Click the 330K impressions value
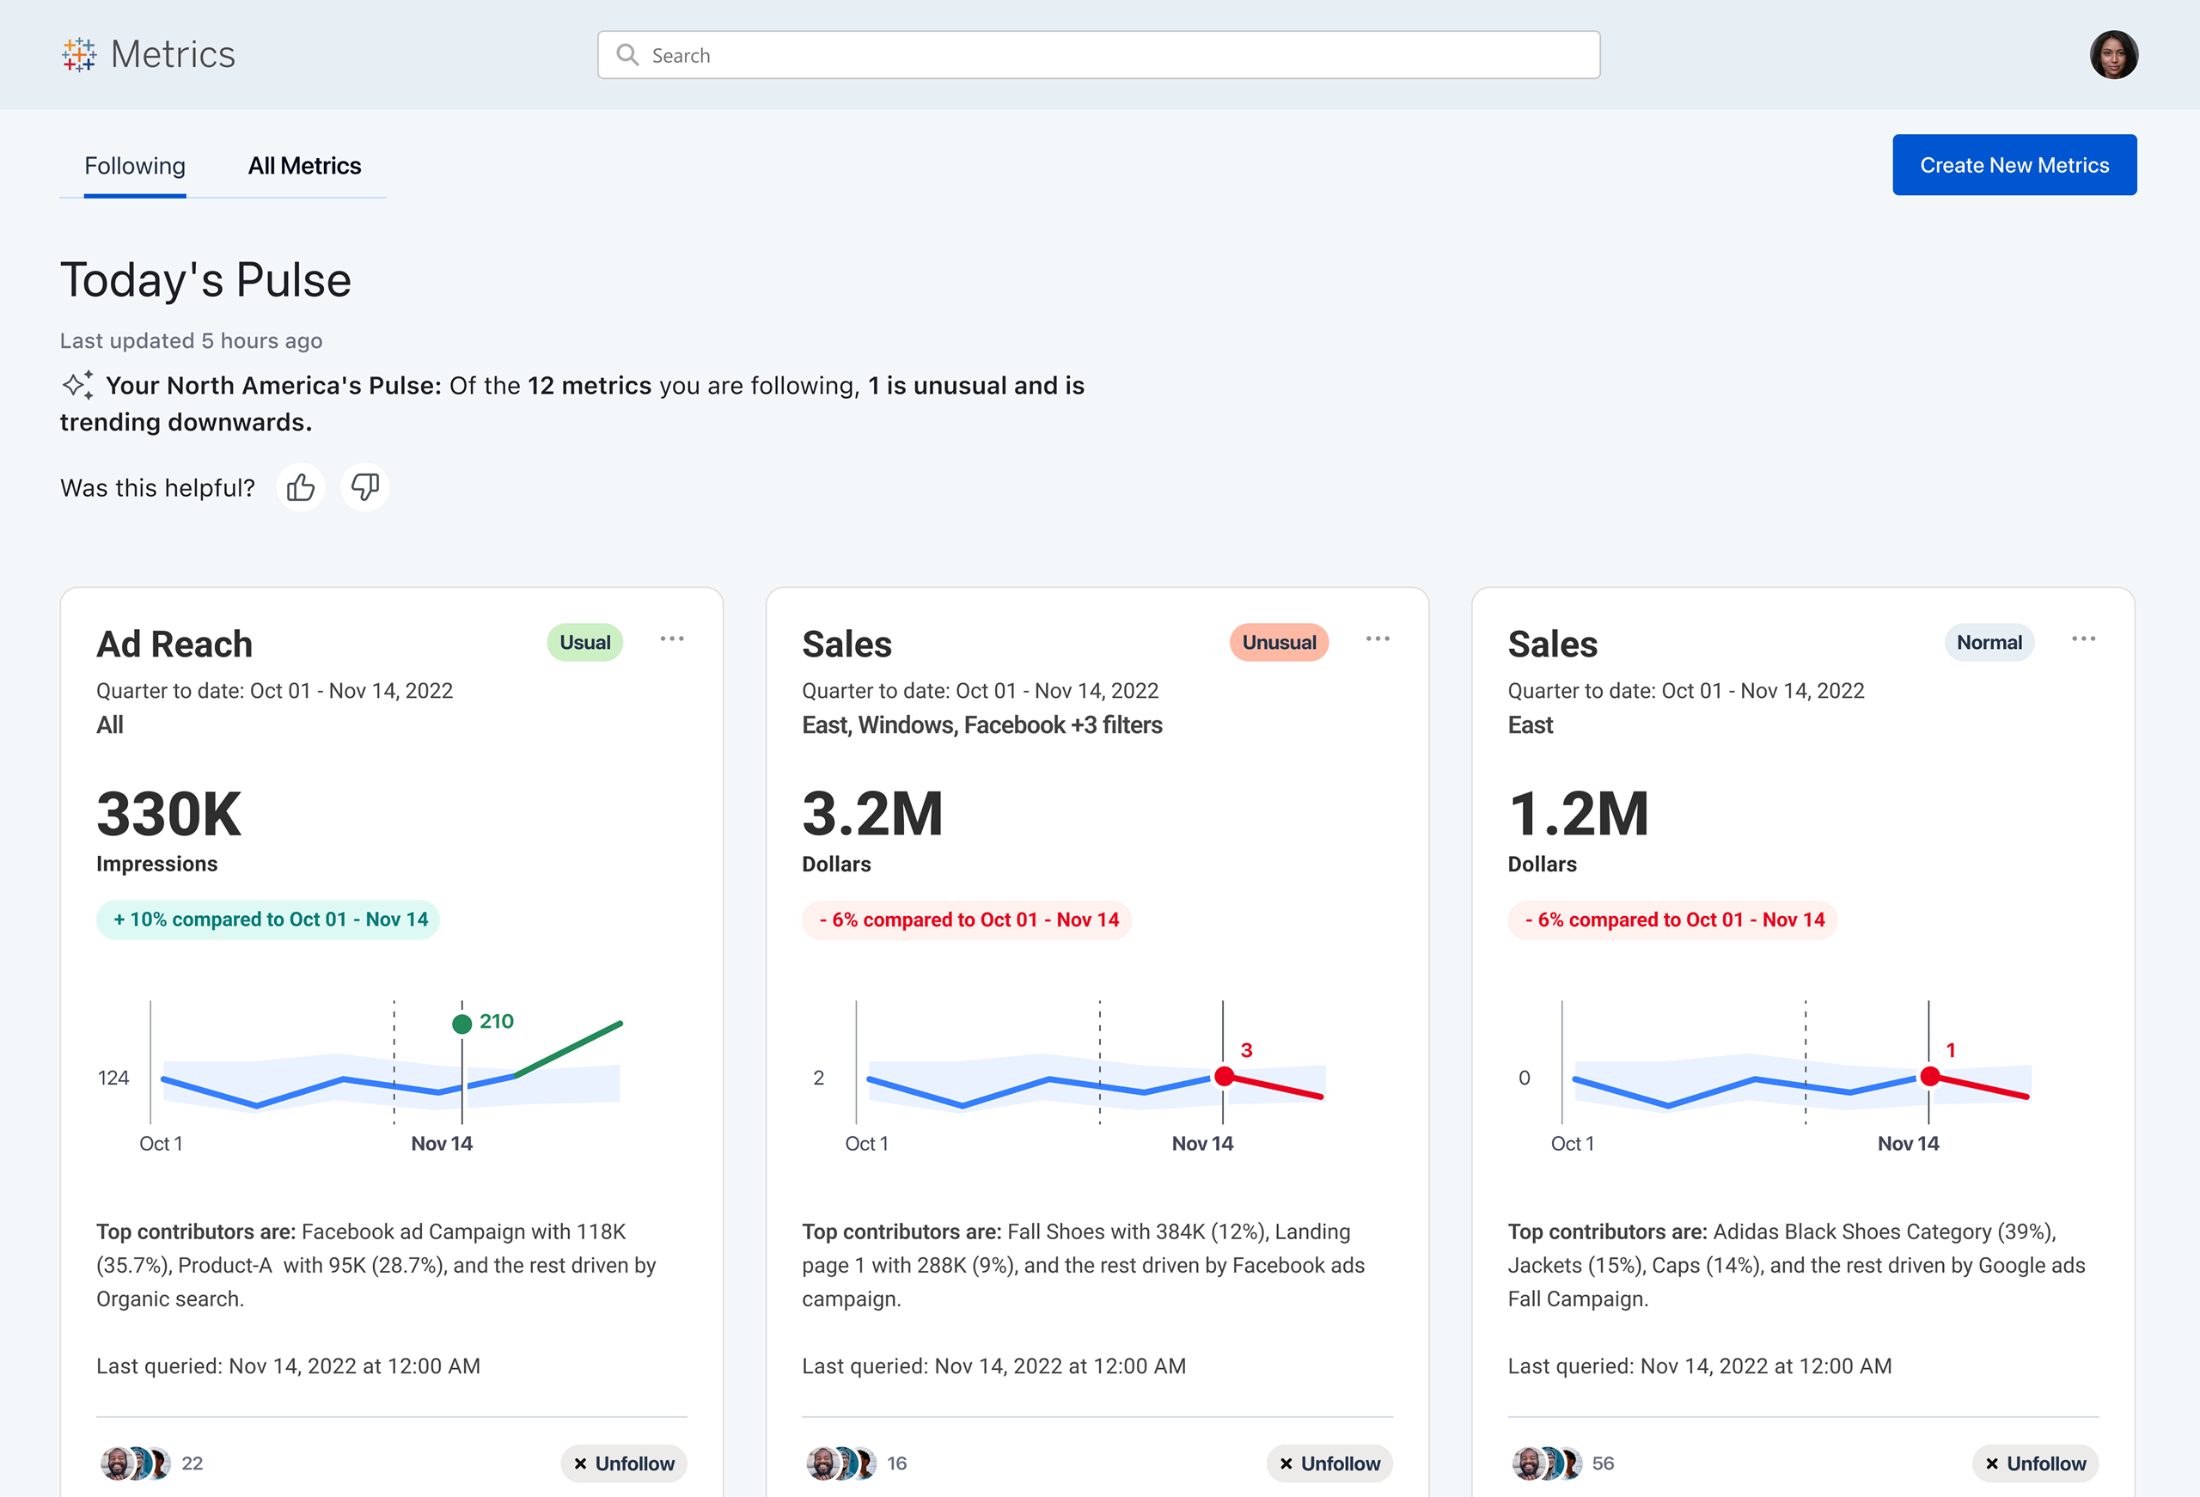The image size is (2200, 1497). point(169,814)
